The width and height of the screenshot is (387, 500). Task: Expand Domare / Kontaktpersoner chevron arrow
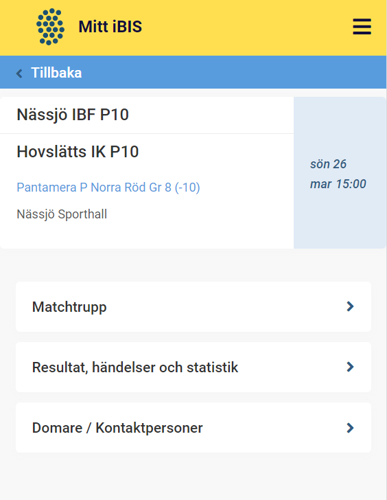(x=350, y=428)
